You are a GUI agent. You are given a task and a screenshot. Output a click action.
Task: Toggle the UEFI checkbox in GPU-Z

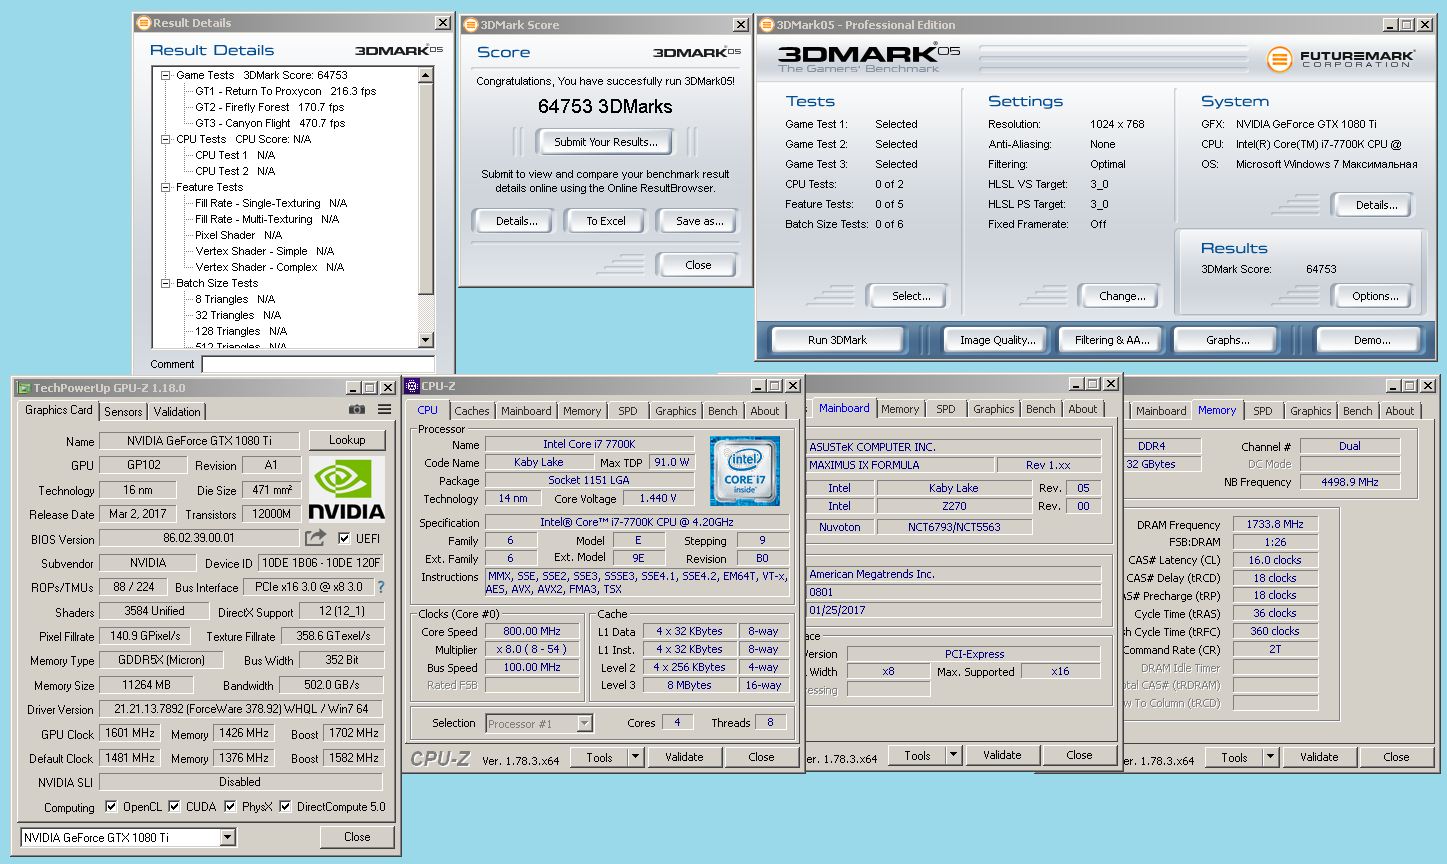coord(344,538)
